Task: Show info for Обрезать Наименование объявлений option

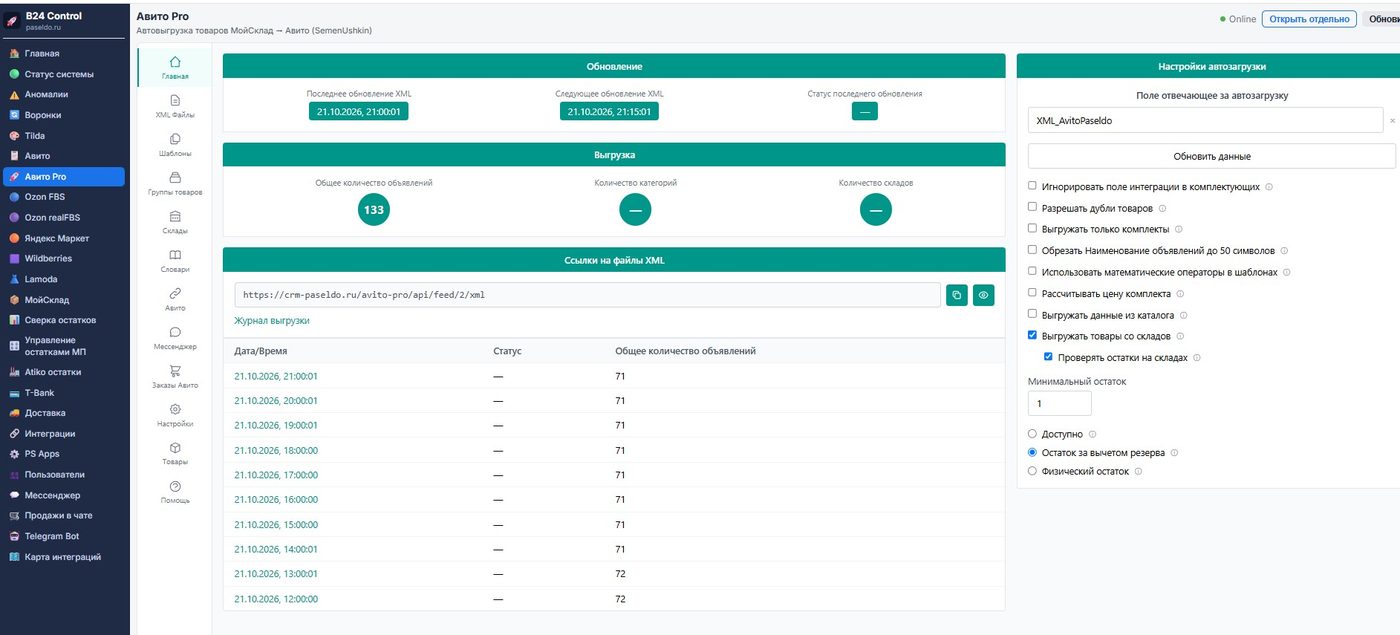Action: tap(1284, 251)
